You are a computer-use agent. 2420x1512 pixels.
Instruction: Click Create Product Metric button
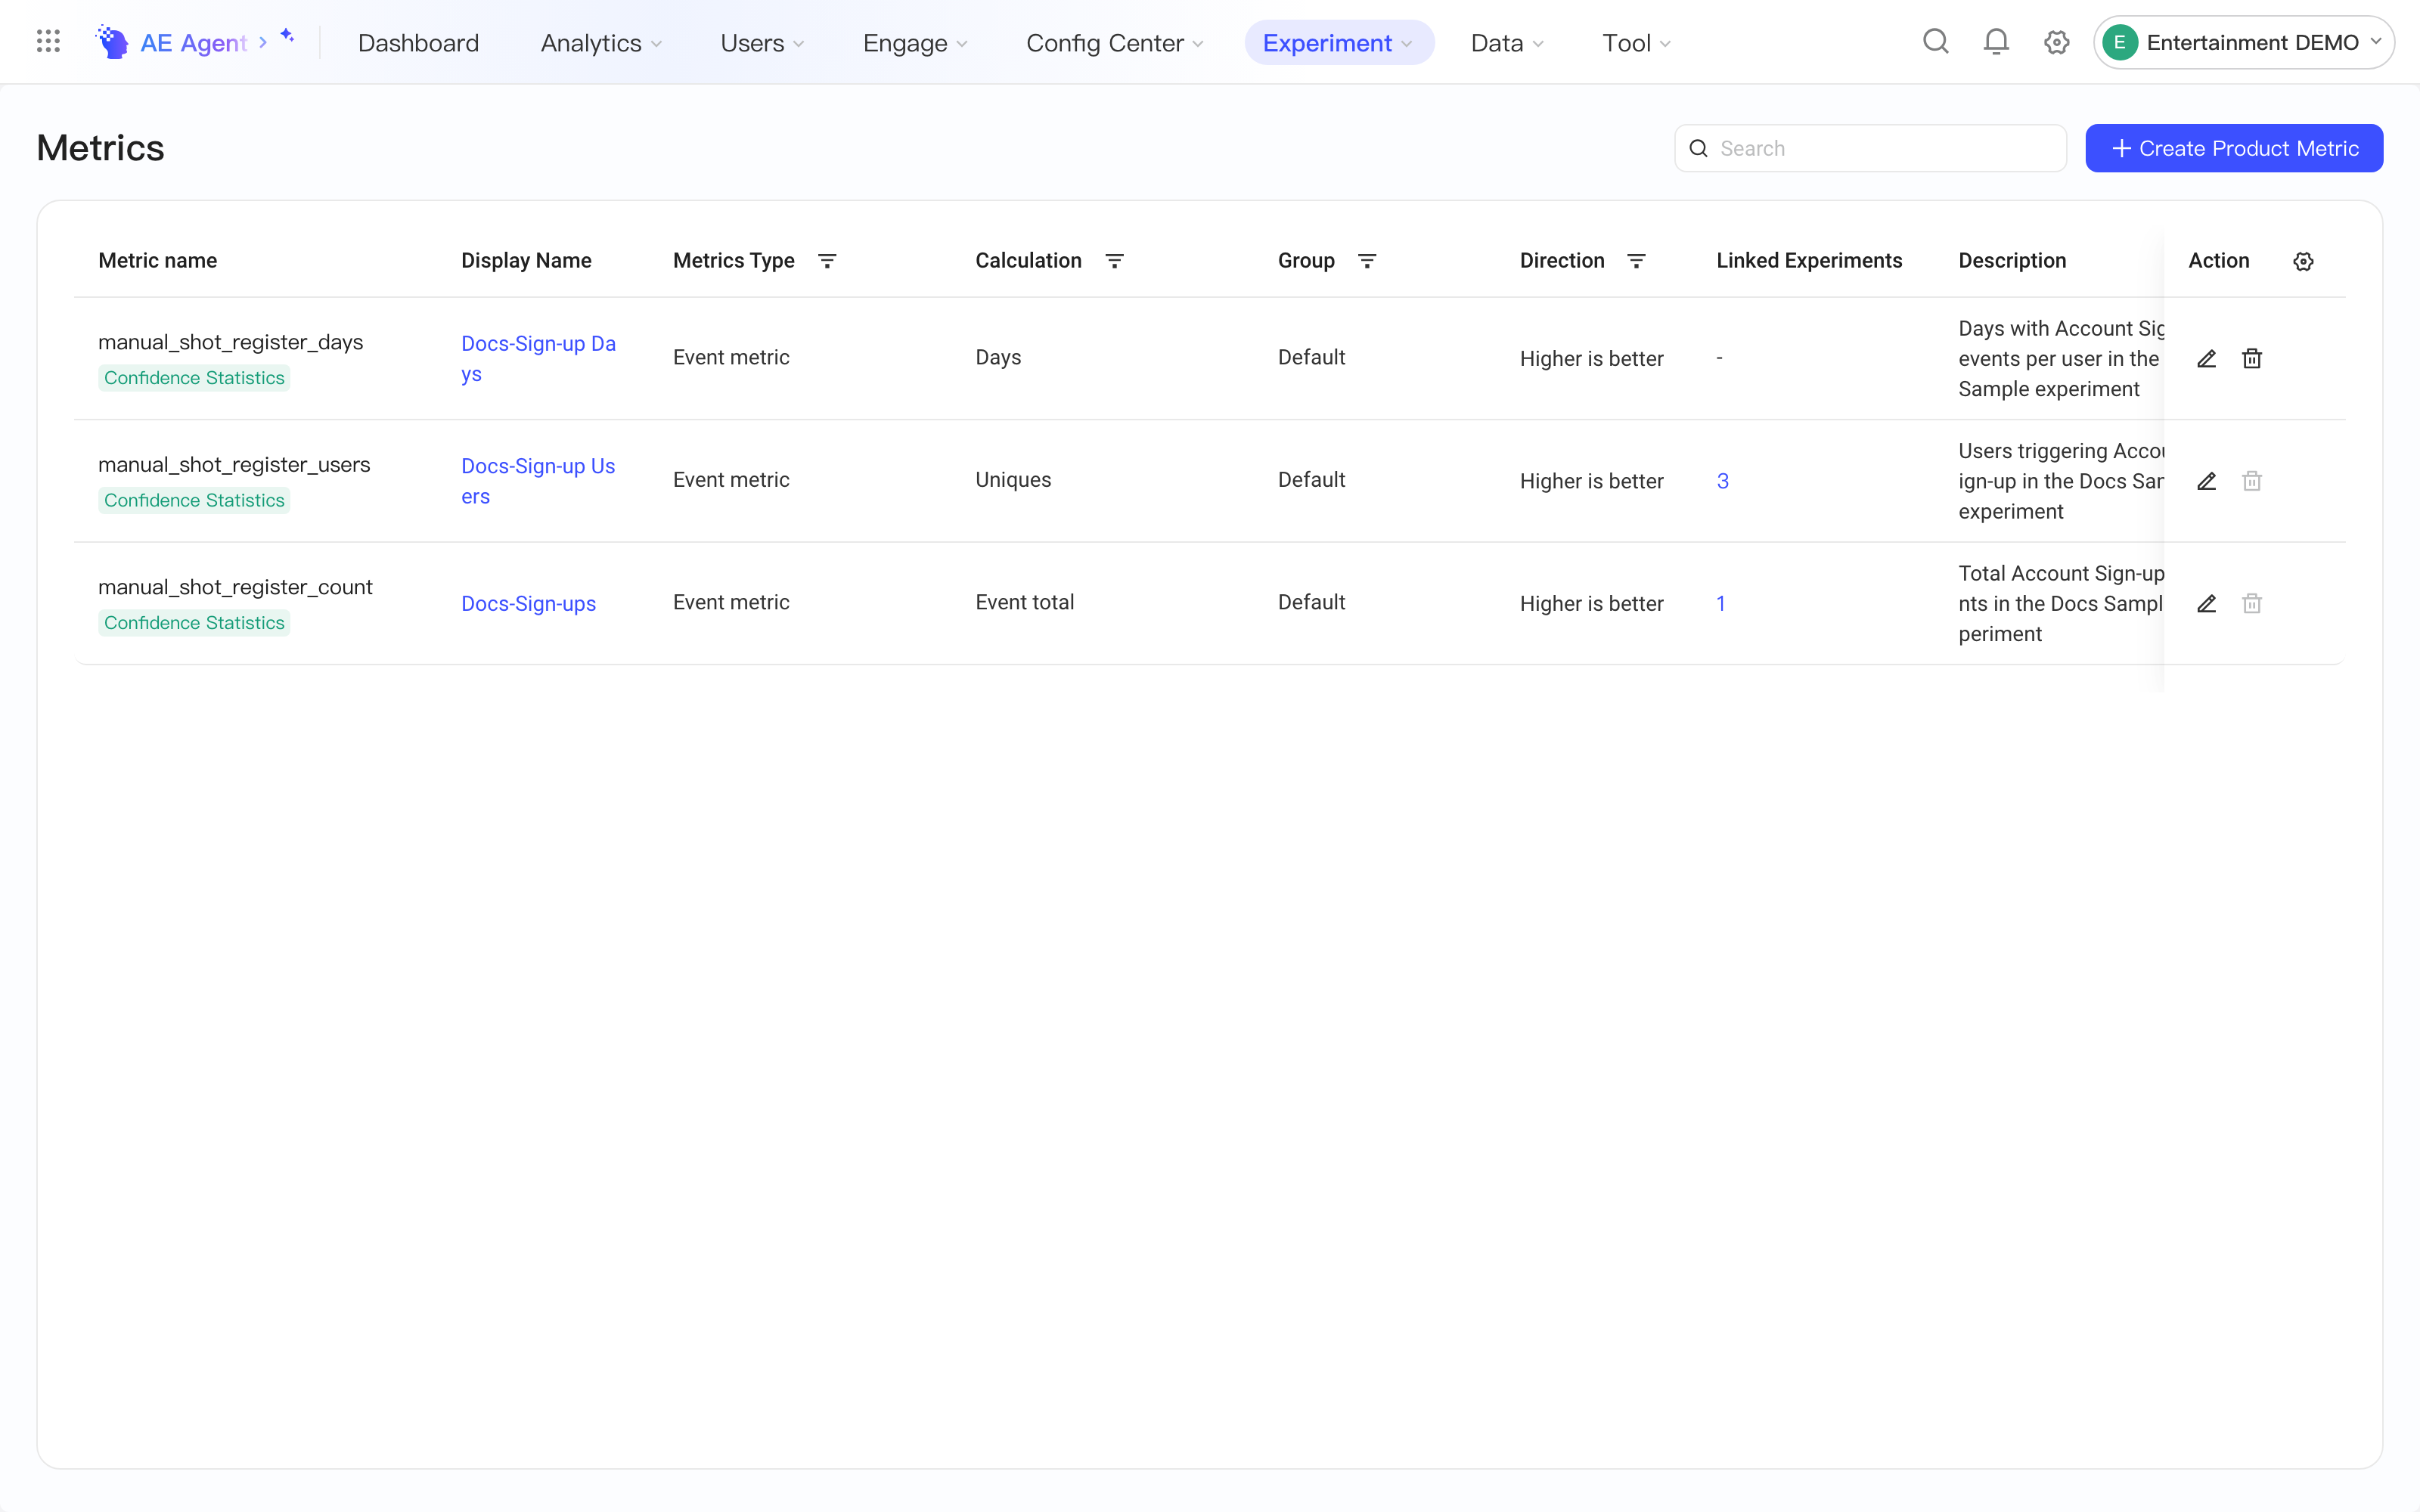2234,148
